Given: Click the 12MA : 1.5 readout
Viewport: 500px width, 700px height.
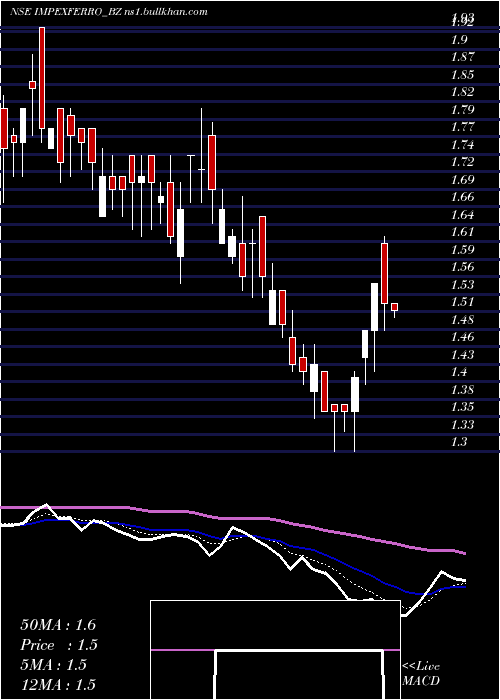Looking at the screenshot, I should tap(58, 685).
